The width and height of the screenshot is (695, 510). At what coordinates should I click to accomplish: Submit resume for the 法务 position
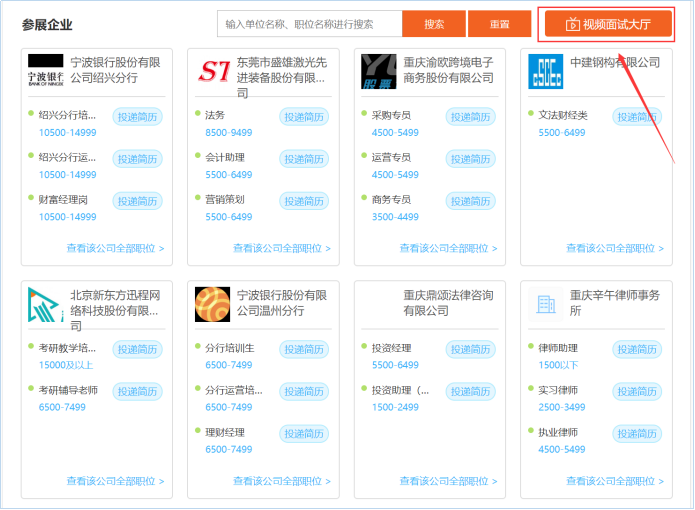(x=304, y=117)
